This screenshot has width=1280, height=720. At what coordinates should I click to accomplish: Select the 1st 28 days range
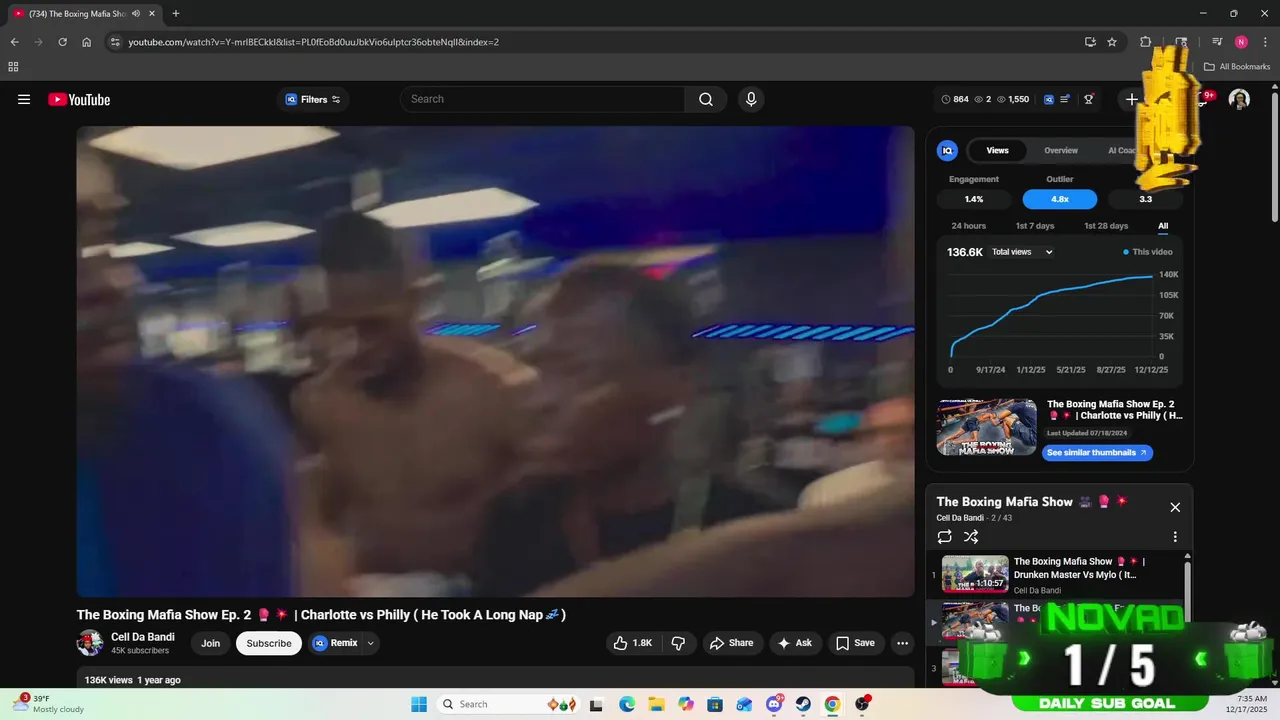[x=1106, y=226]
